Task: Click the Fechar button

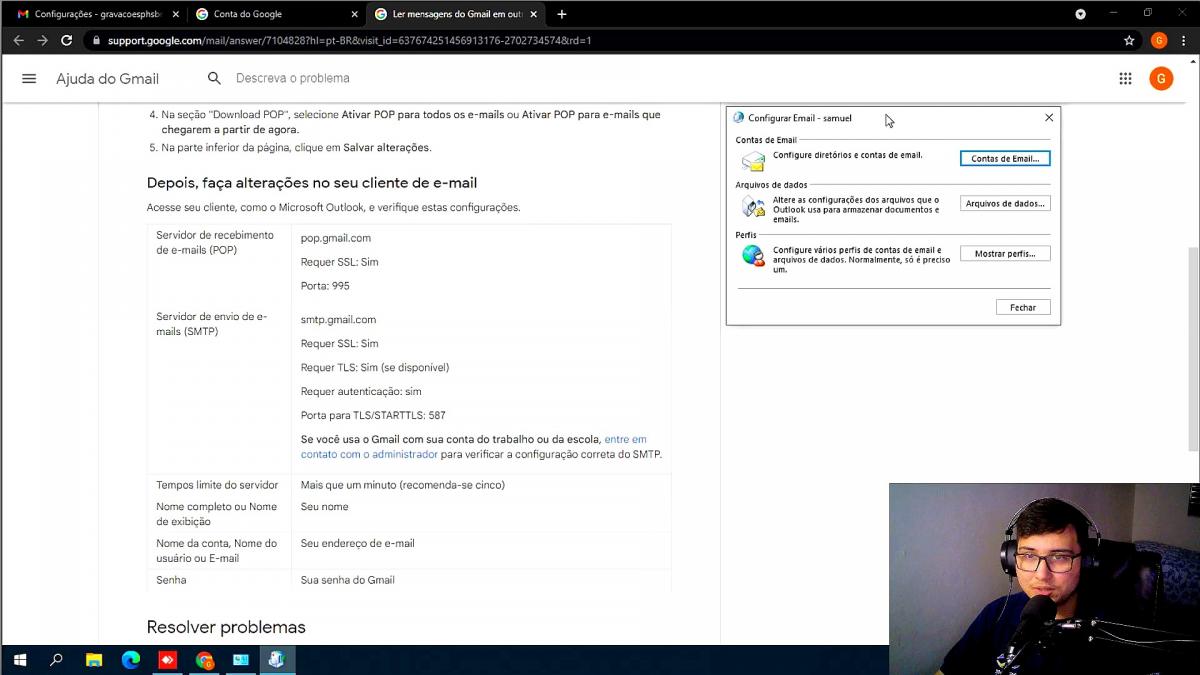Action: click(x=1023, y=307)
